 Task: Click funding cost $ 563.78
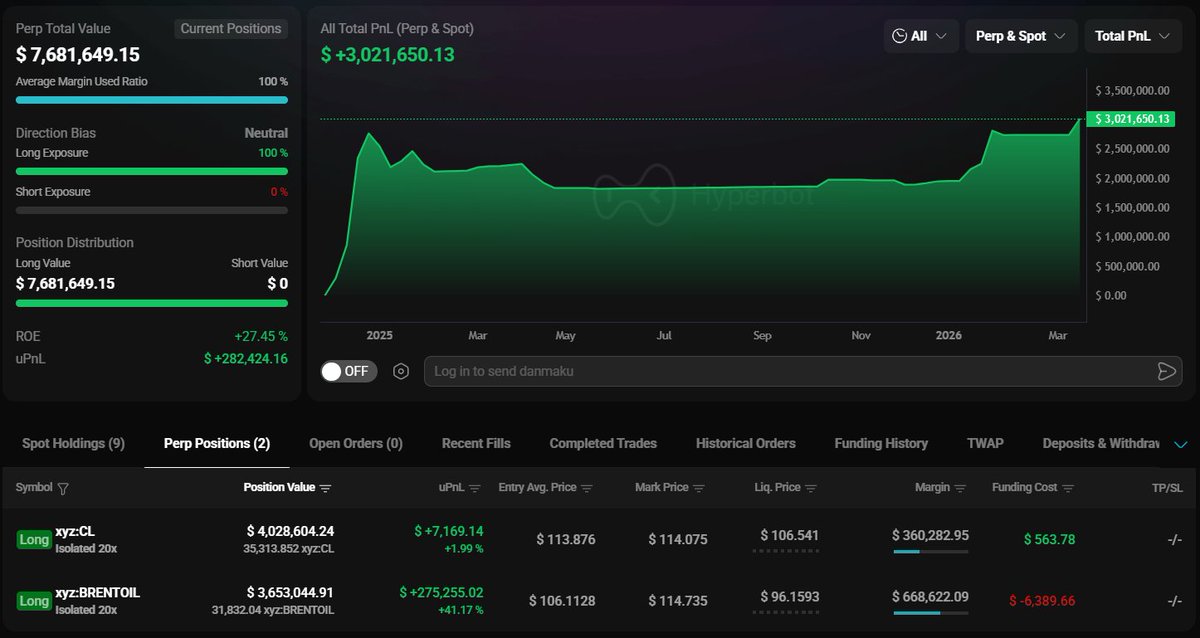1050,539
